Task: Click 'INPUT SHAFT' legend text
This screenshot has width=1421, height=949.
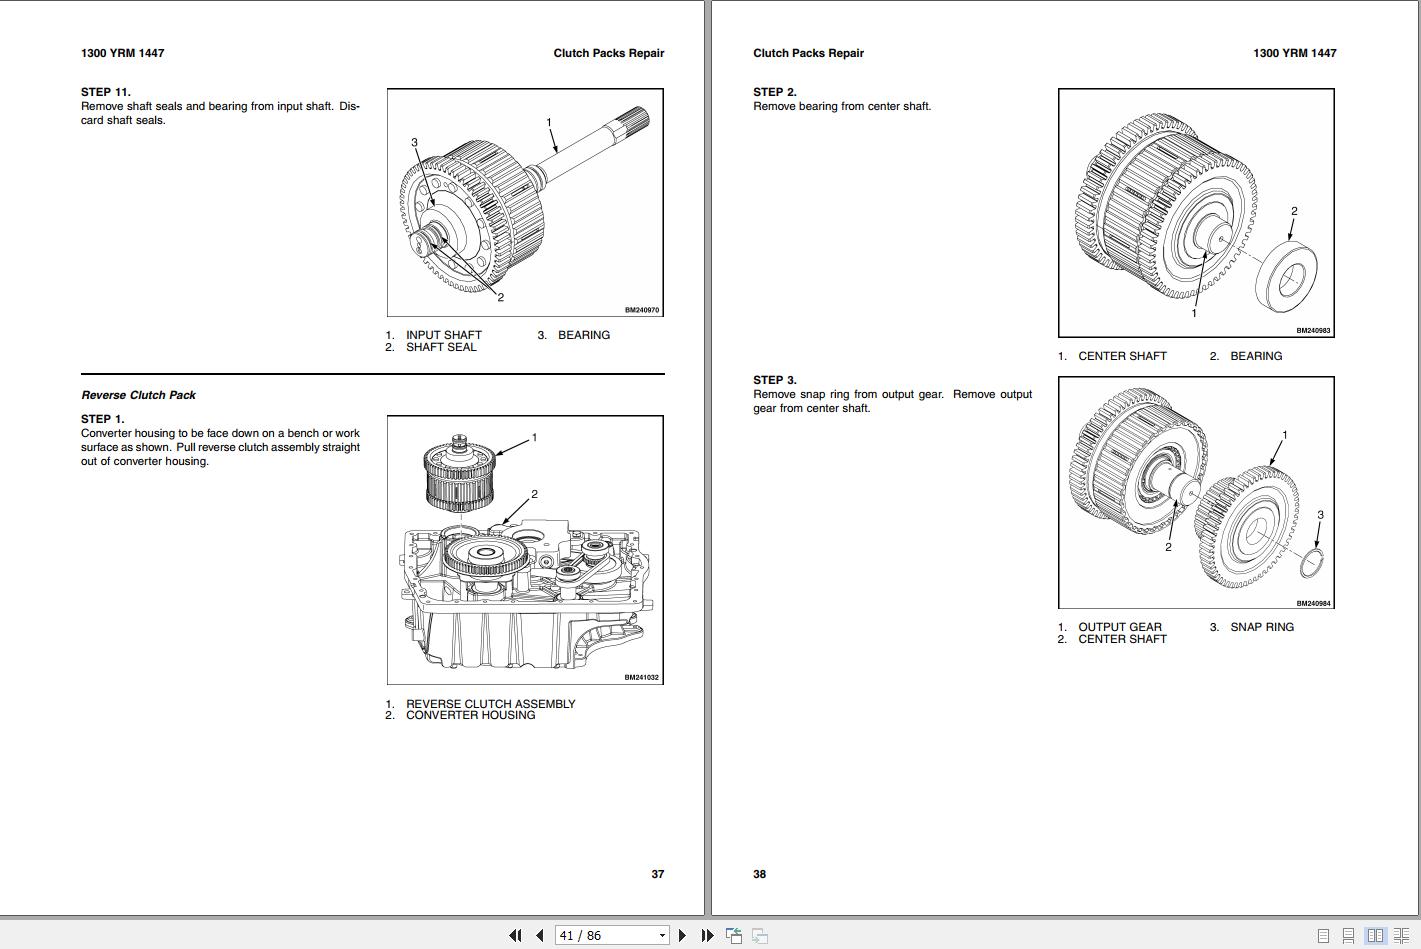Action: coord(444,335)
